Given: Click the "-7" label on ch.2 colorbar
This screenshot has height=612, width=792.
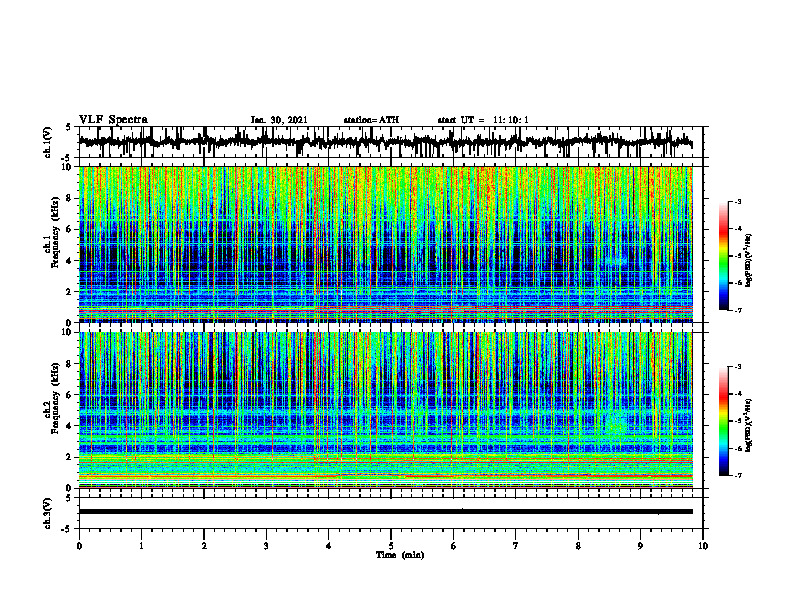Looking at the screenshot, I should pos(737,475).
